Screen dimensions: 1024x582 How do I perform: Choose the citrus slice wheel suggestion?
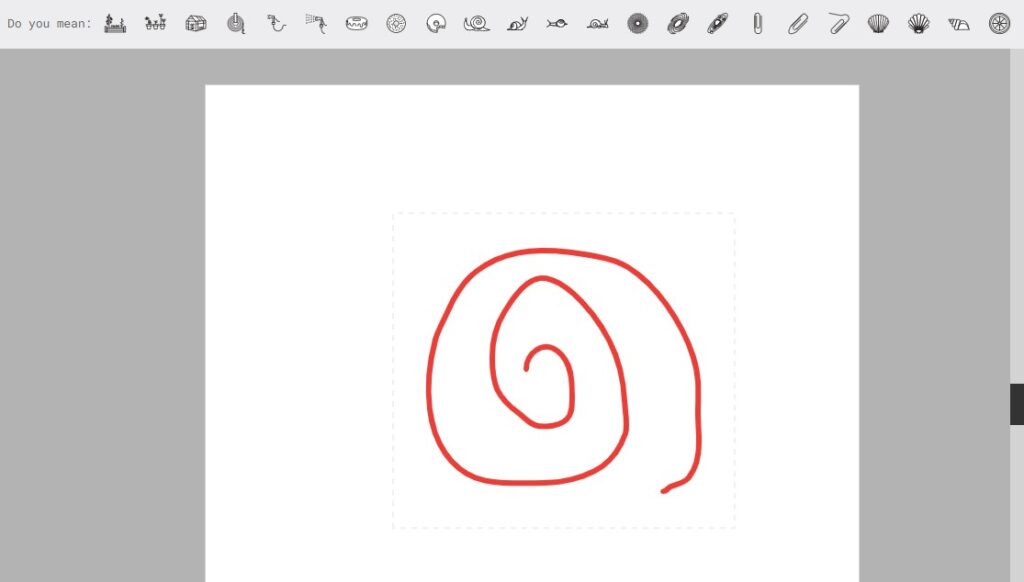pyautogui.click(x=999, y=24)
